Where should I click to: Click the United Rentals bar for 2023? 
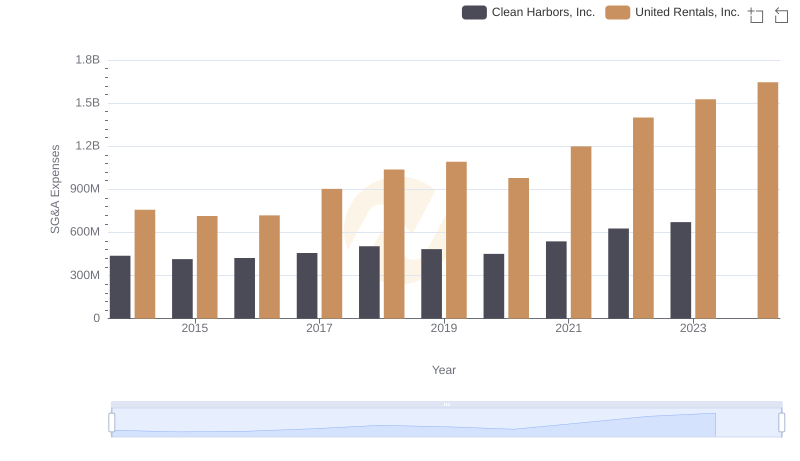coord(705,209)
